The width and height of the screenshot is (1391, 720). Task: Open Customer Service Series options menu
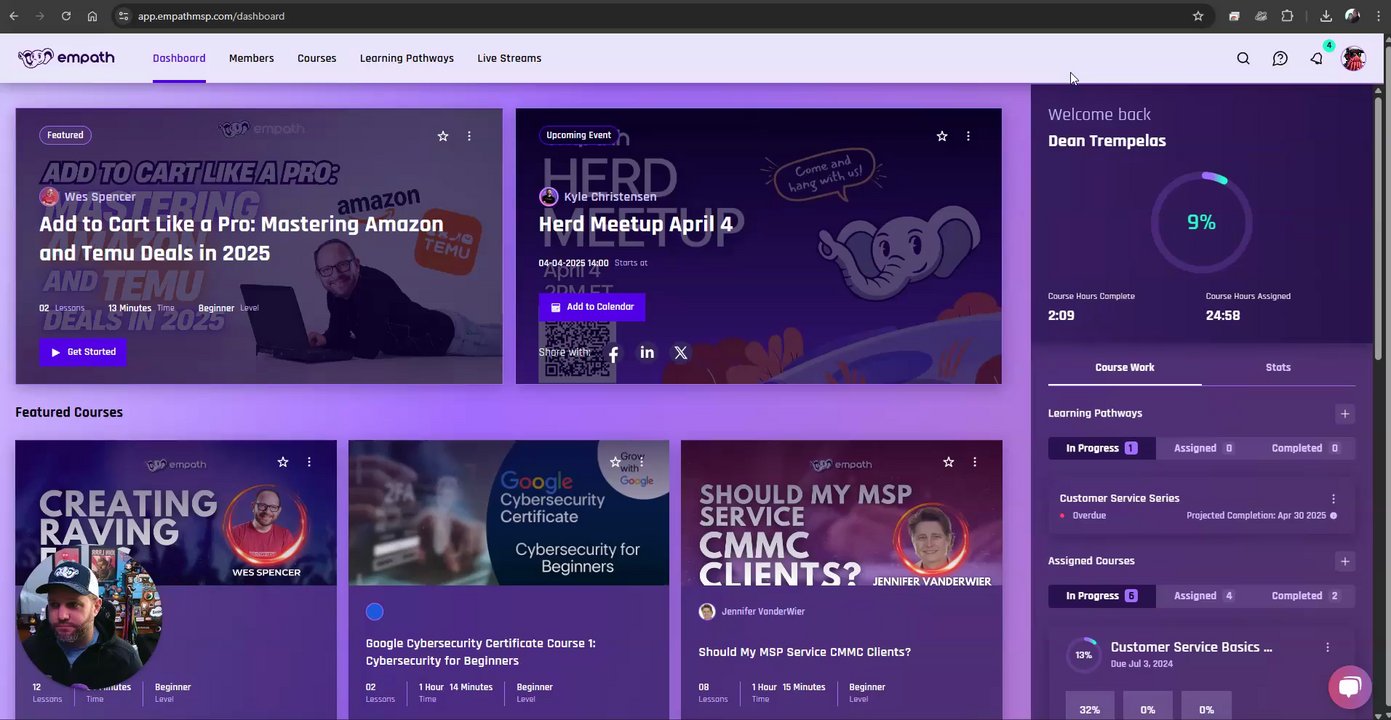point(1333,499)
